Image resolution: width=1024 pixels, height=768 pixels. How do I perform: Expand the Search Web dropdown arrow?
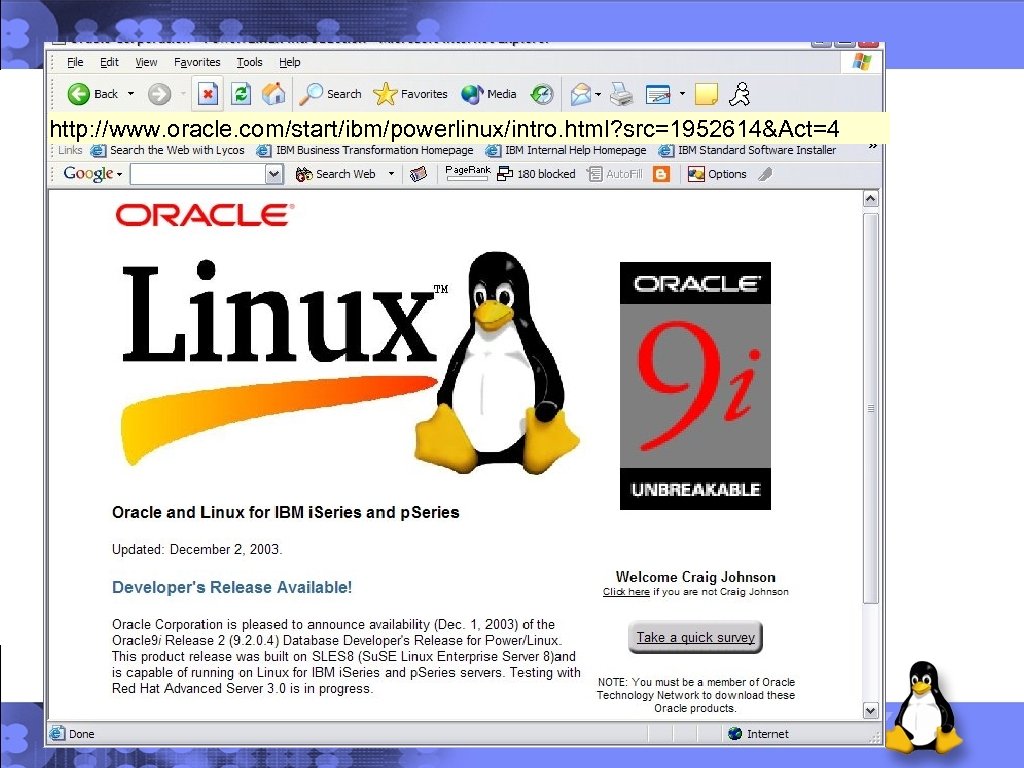click(391, 174)
